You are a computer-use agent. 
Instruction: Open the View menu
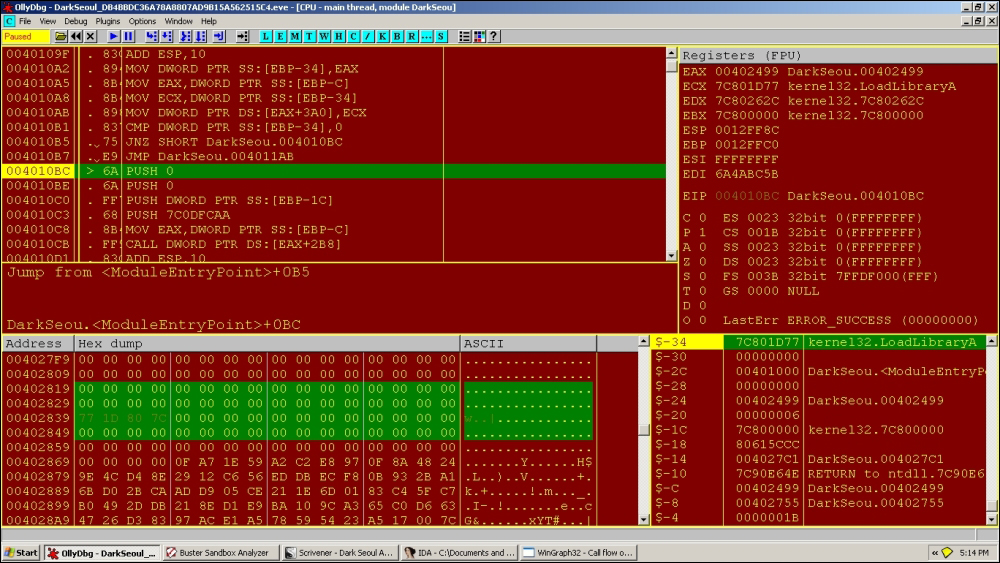[x=48, y=21]
